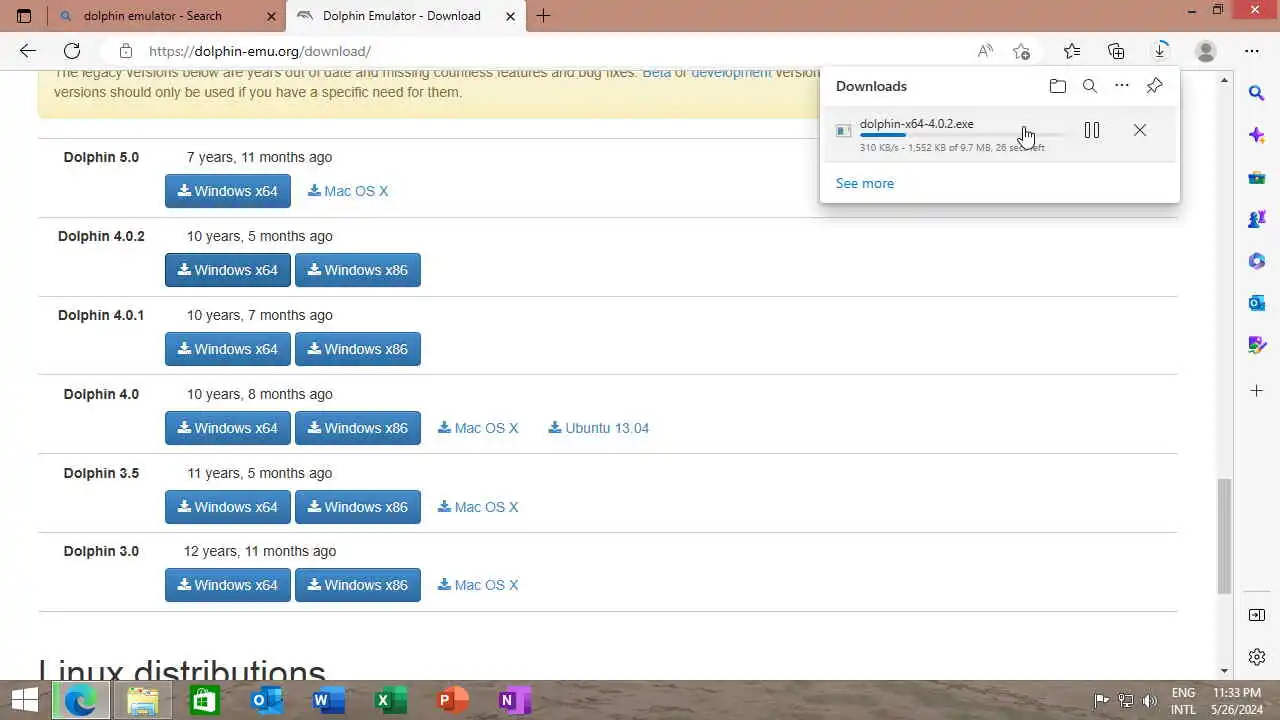The image size is (1280, 720).
Task: Open sidebar Search icon
Action: tap(1257, 93)
